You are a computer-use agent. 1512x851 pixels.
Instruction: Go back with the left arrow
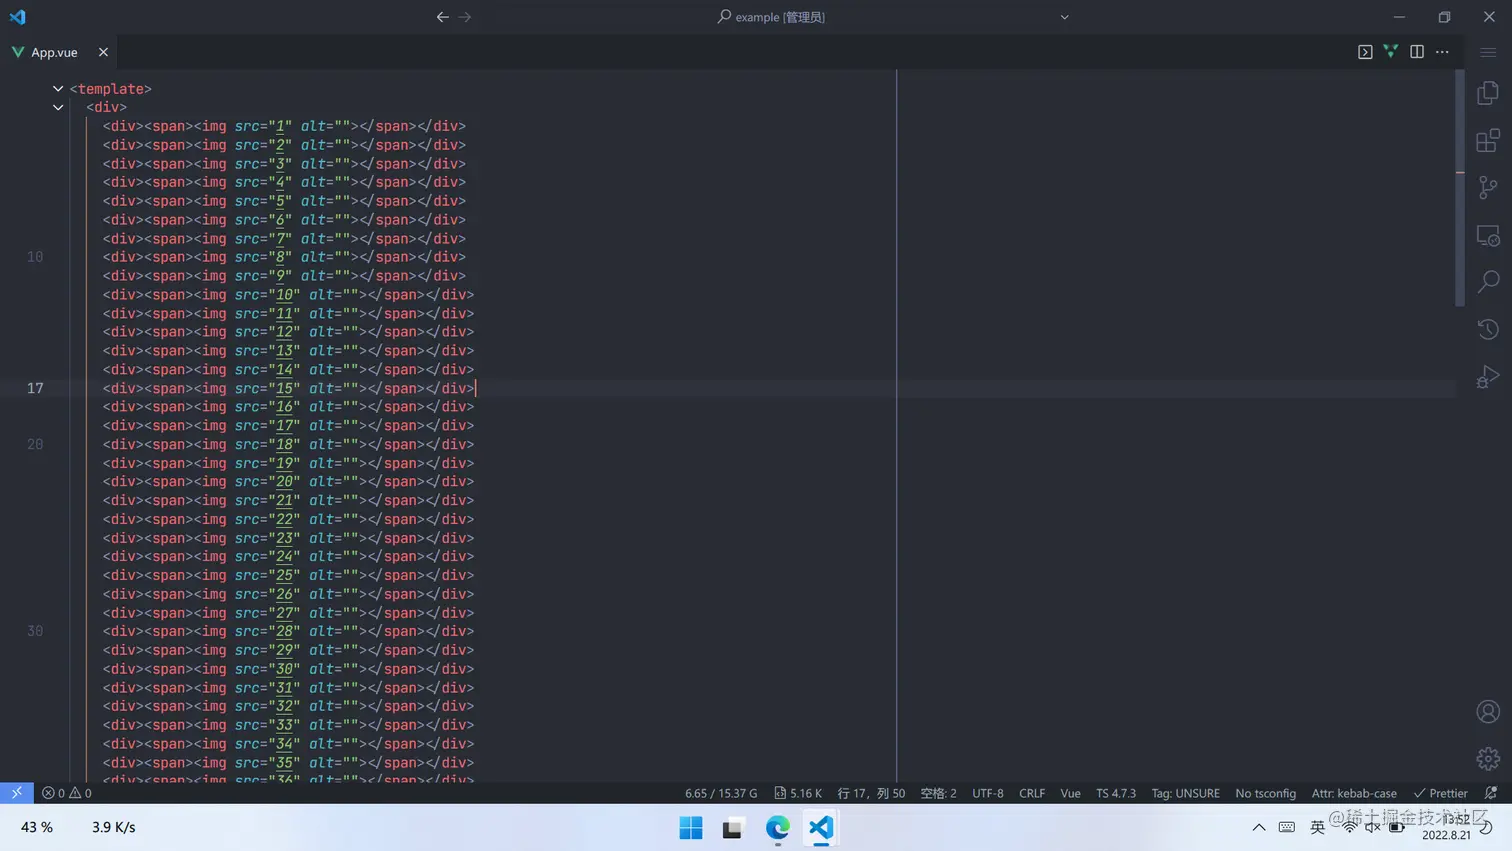coord(442,17)
